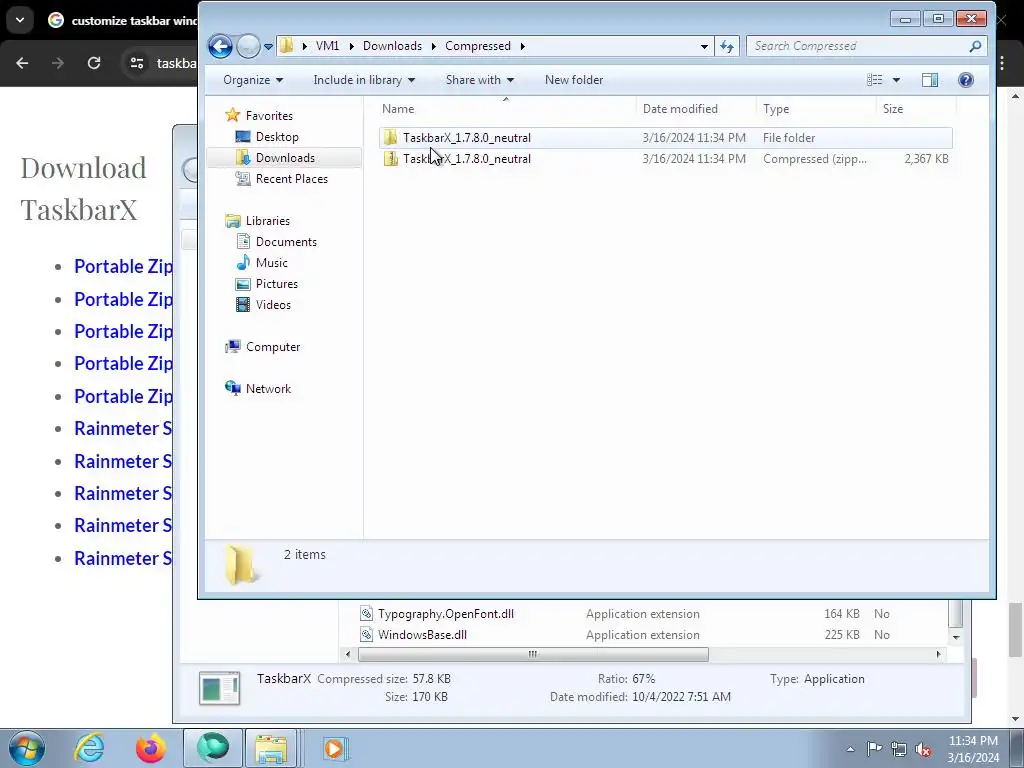The image size is (1024, 768).
Task: Open Downloads in Favorites
Action: pos(285,157)
